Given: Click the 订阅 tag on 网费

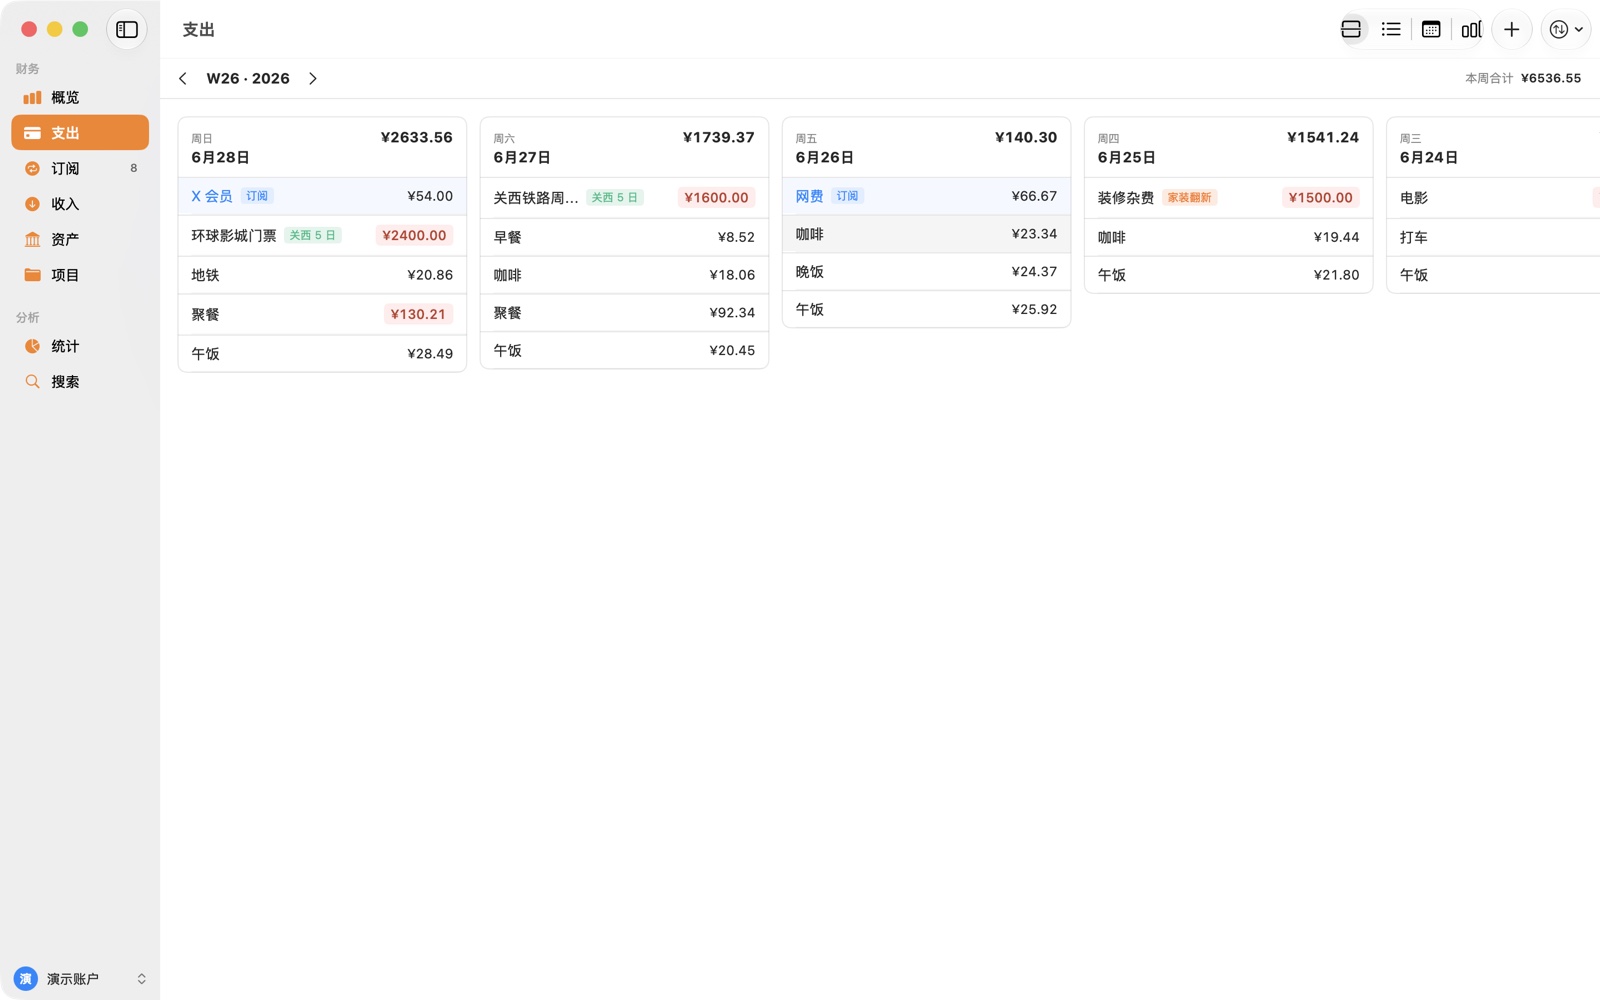Looking at the screenshot, I should tap(847, 196).
